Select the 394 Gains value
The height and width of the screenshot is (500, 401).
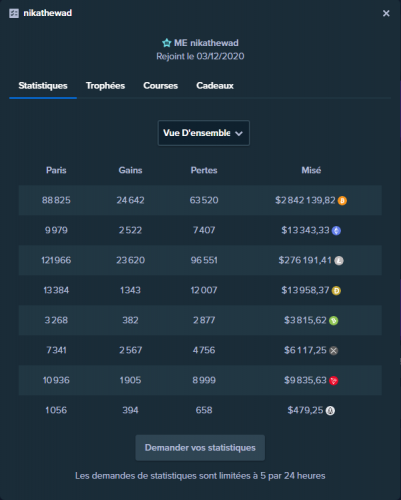point(130,410)
